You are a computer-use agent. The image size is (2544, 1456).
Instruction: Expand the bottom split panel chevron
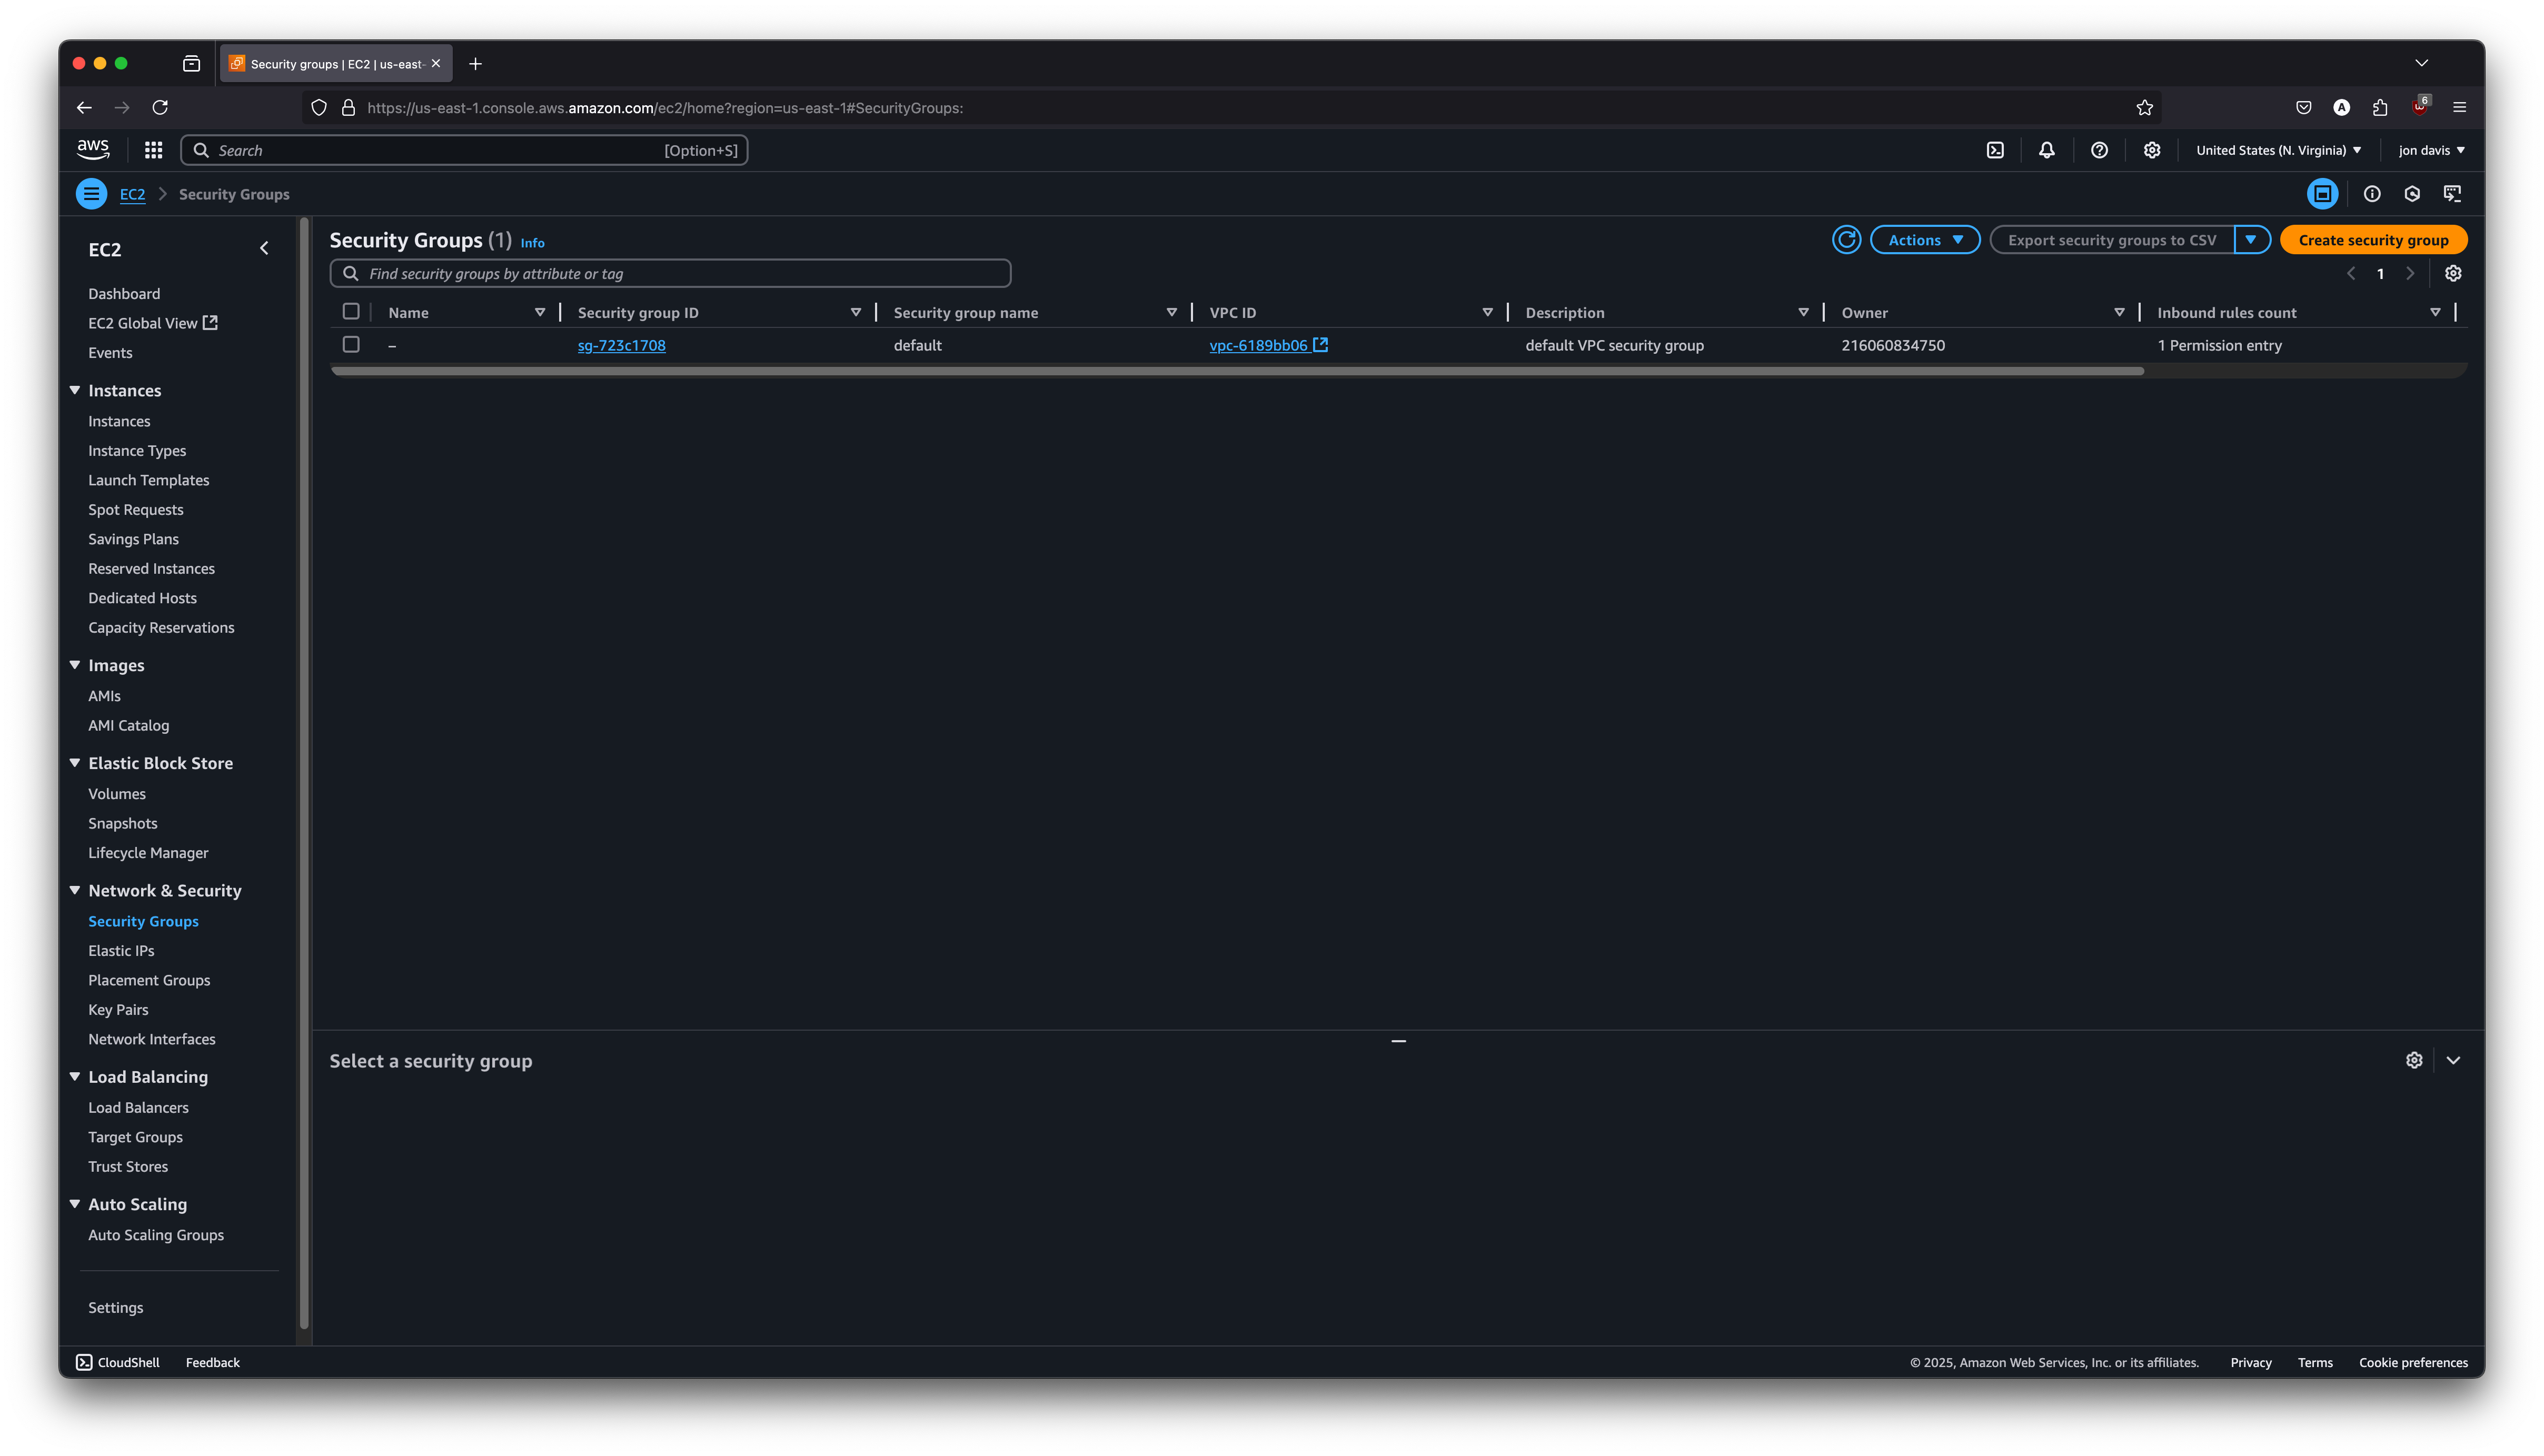tap(2453, 1060)
